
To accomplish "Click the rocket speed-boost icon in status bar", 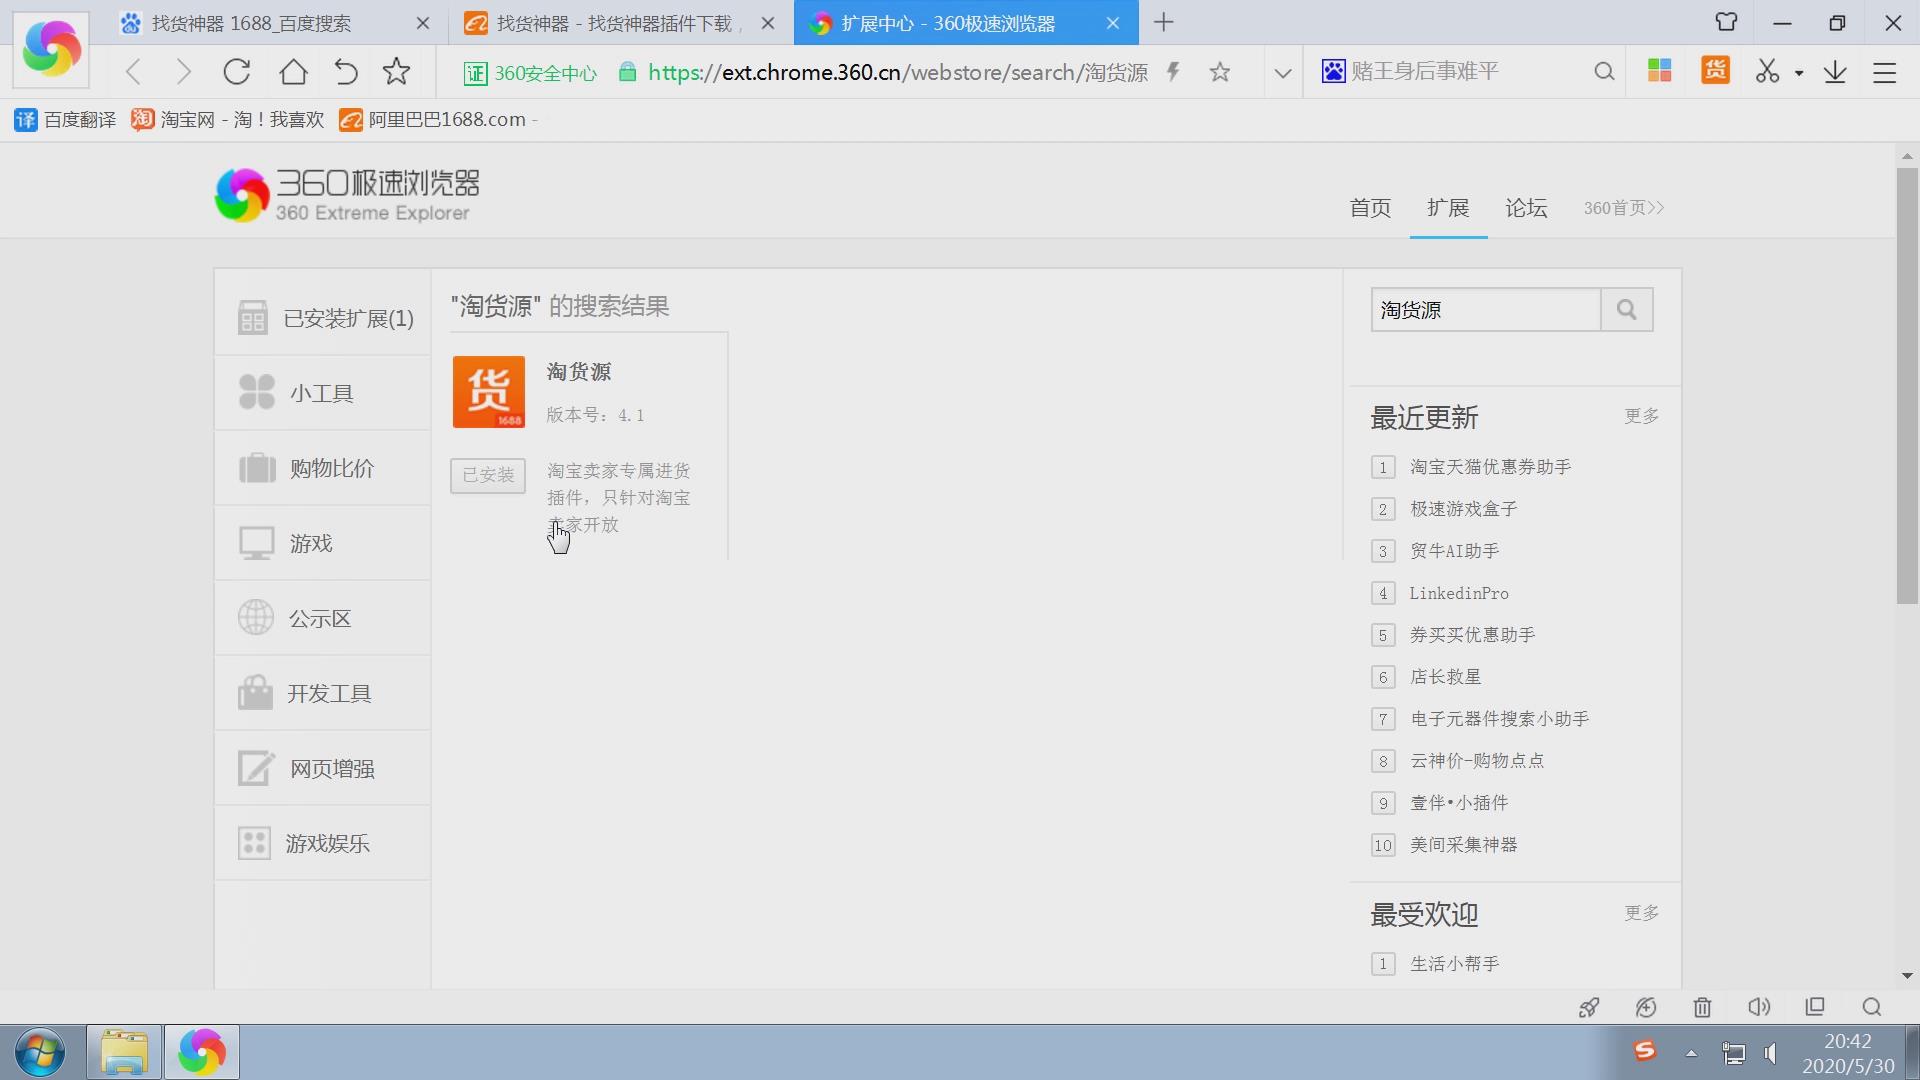I will point(1588,1007).
